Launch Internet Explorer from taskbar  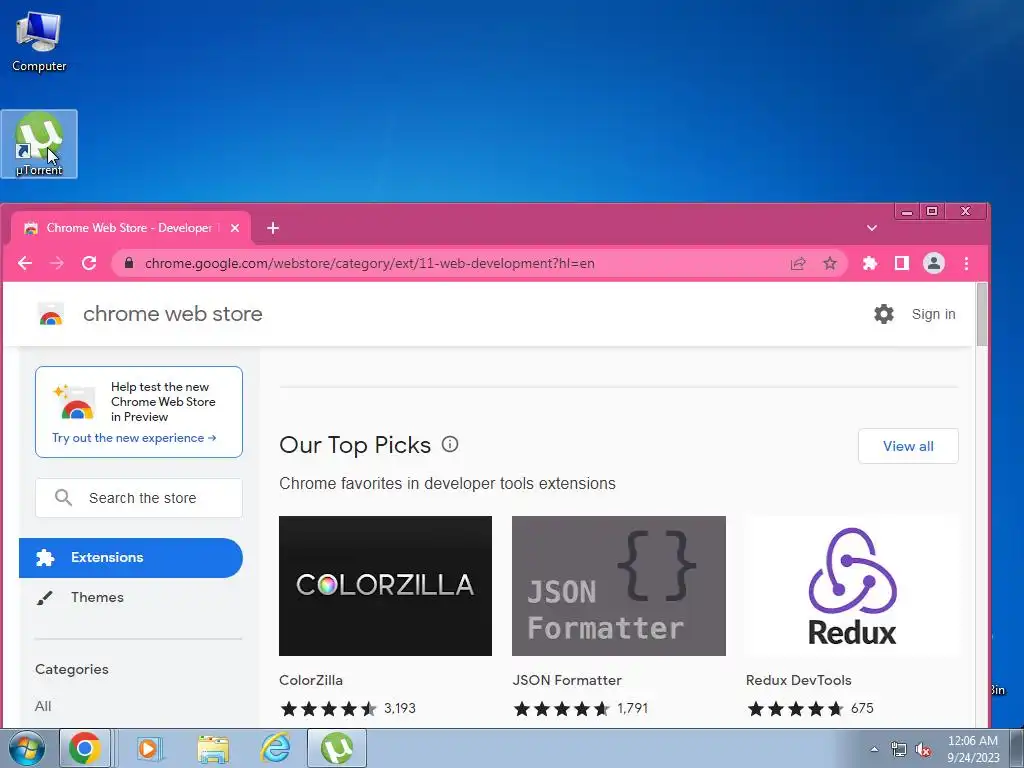(276, 748)
